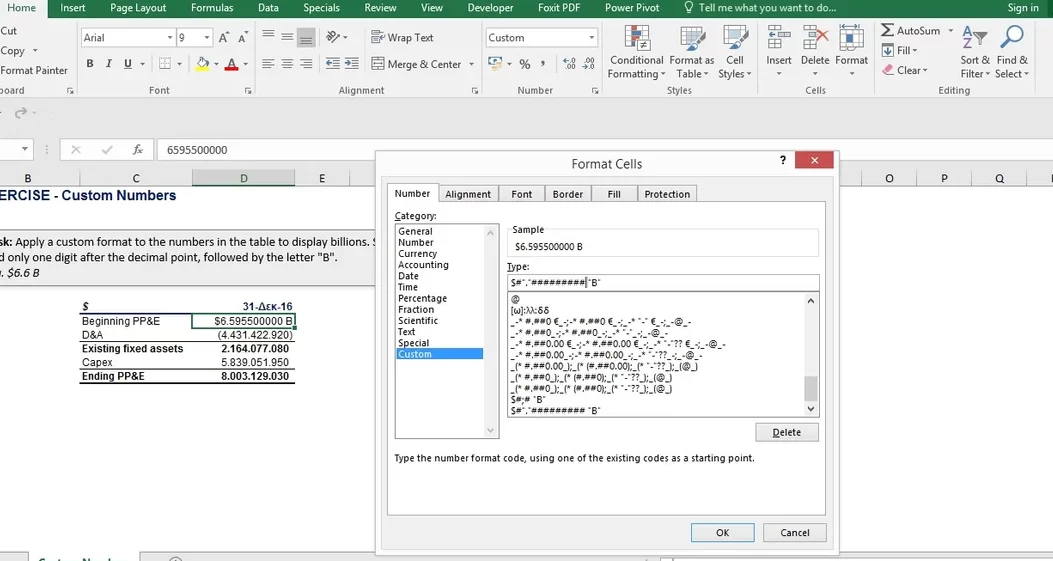Expand the font name dropdown
1053x561 pixels.
tap(169, 38)
